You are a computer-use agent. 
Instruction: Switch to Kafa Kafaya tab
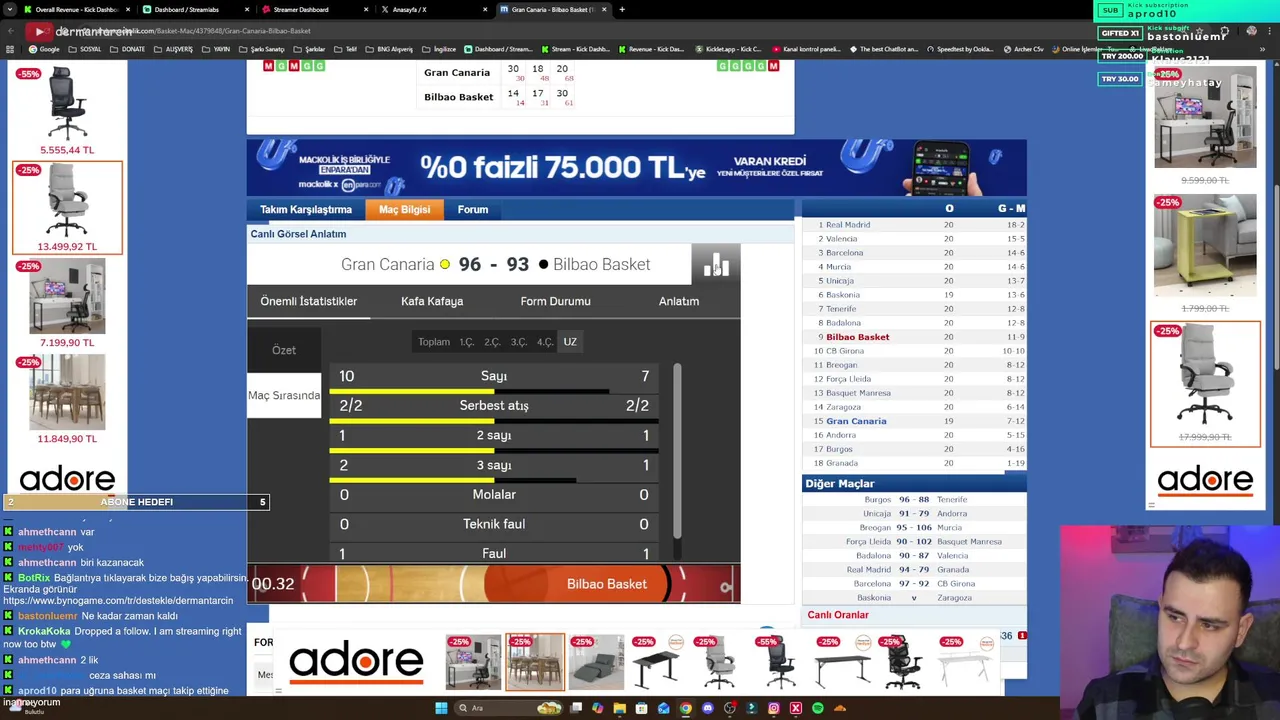[x=432, y=301]
